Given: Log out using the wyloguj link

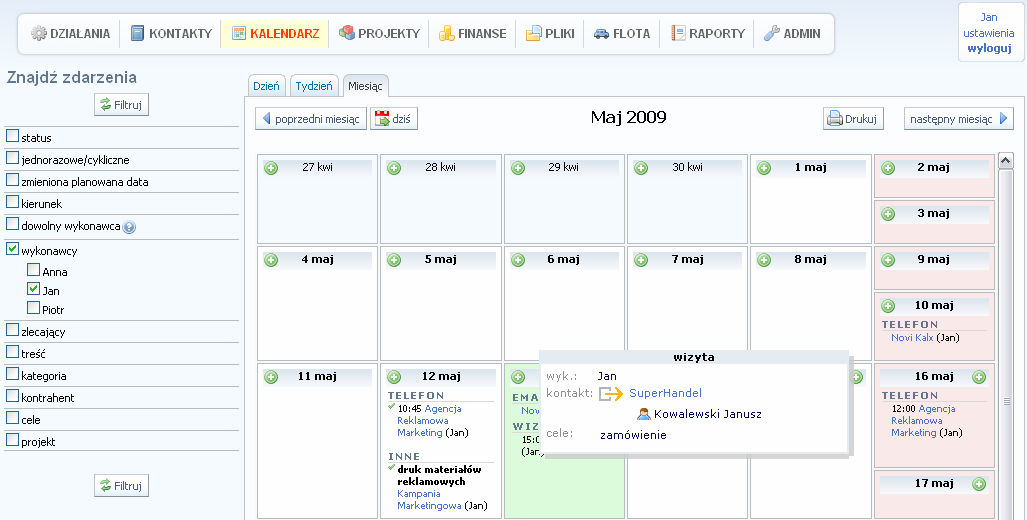Looking at the screenshot, I should [989, 48].
